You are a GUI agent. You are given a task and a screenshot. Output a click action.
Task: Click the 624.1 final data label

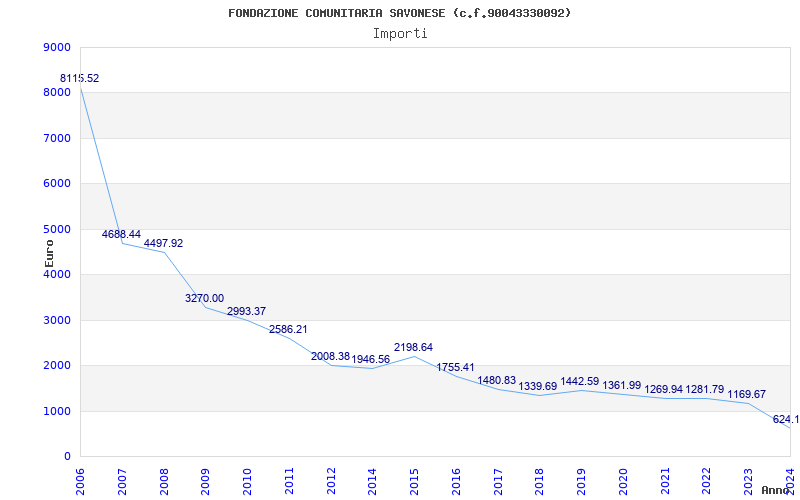[786, 419]
